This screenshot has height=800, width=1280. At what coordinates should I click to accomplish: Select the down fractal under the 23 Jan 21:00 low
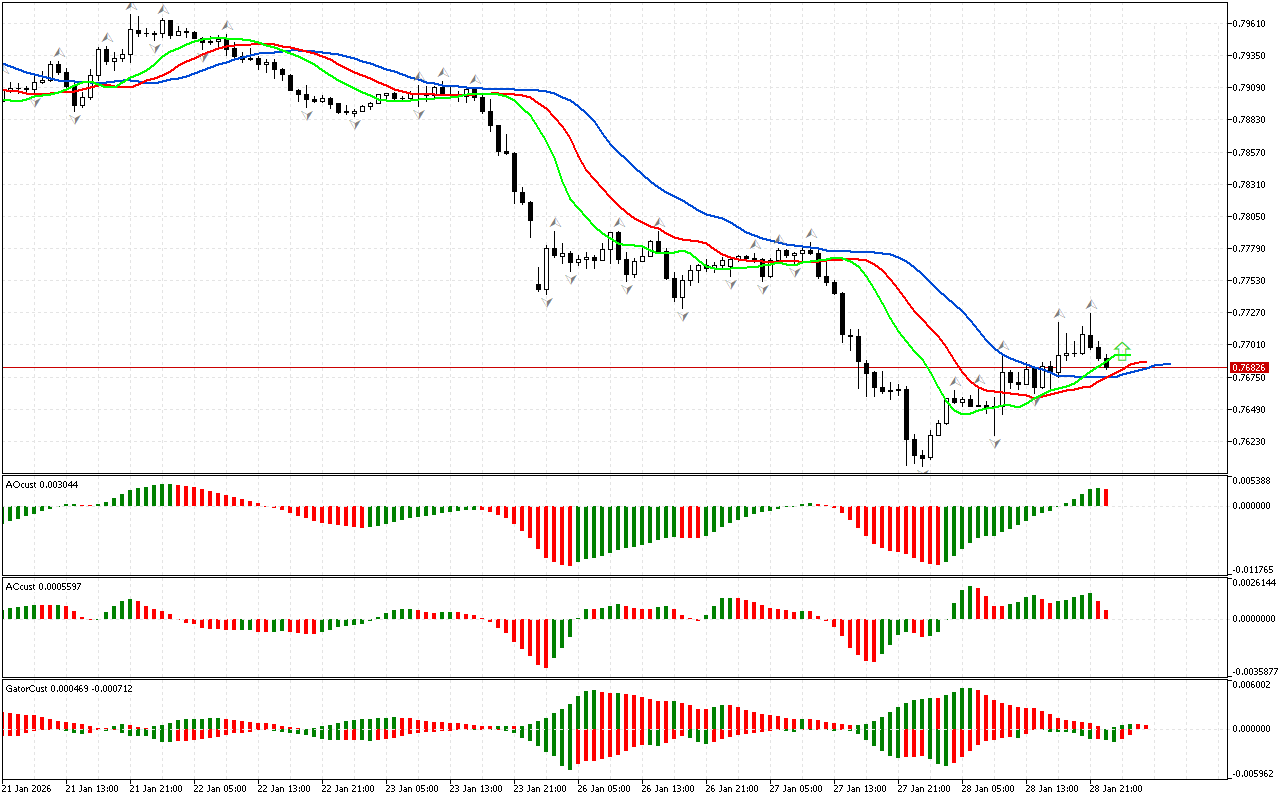pyautogui.click(x=546, y=300)
